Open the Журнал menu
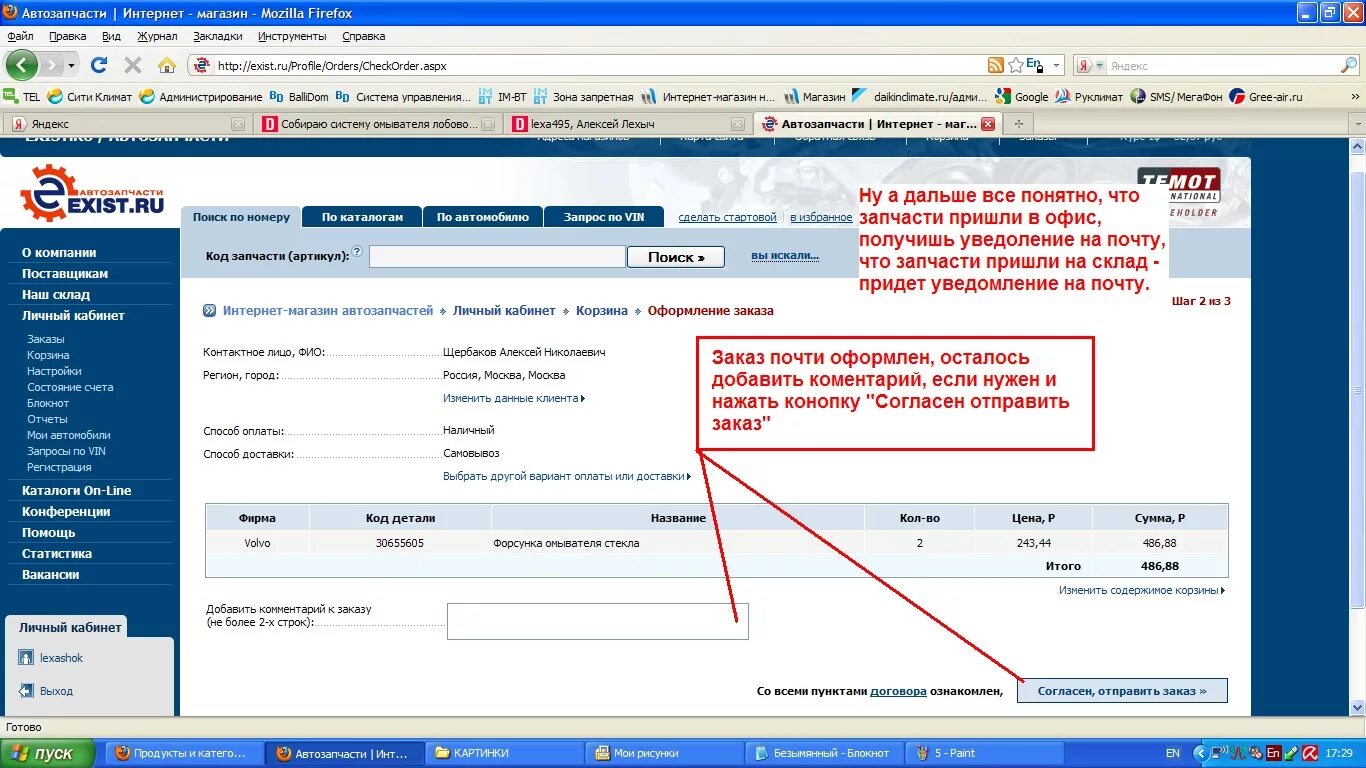 pyautogui.click(x=157, y=36)
